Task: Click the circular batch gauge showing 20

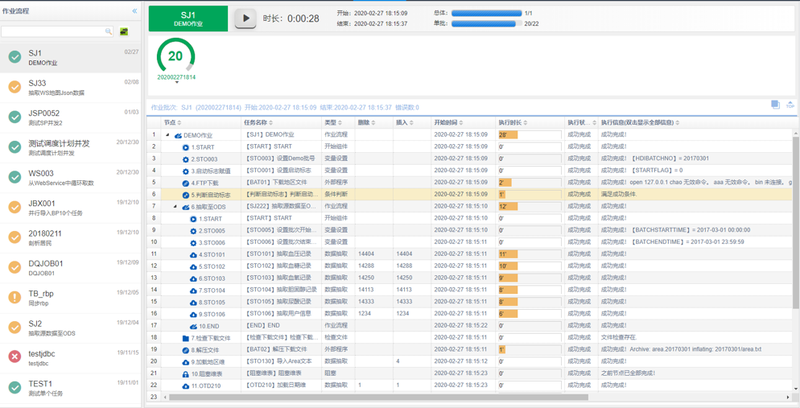Action: coord(176,56)
